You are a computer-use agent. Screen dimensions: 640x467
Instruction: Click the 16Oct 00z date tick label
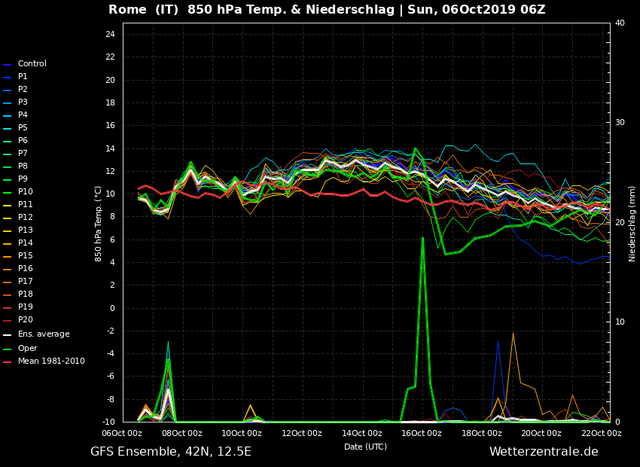pos(422,433)
